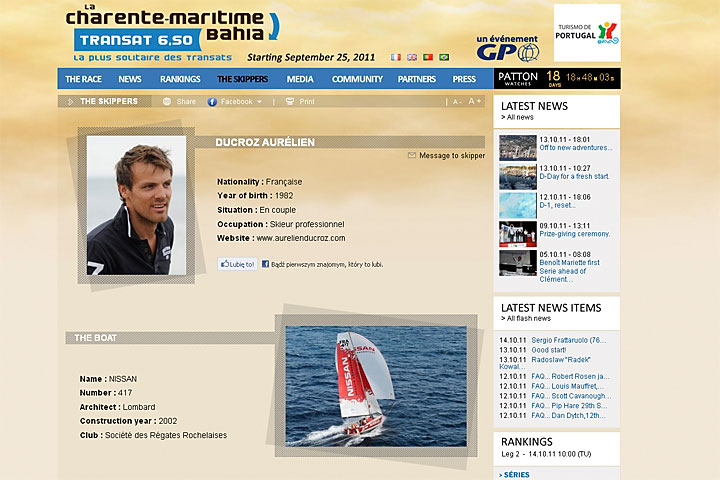Read 'D-1, reset...' headline

click(x=557, y=205)
